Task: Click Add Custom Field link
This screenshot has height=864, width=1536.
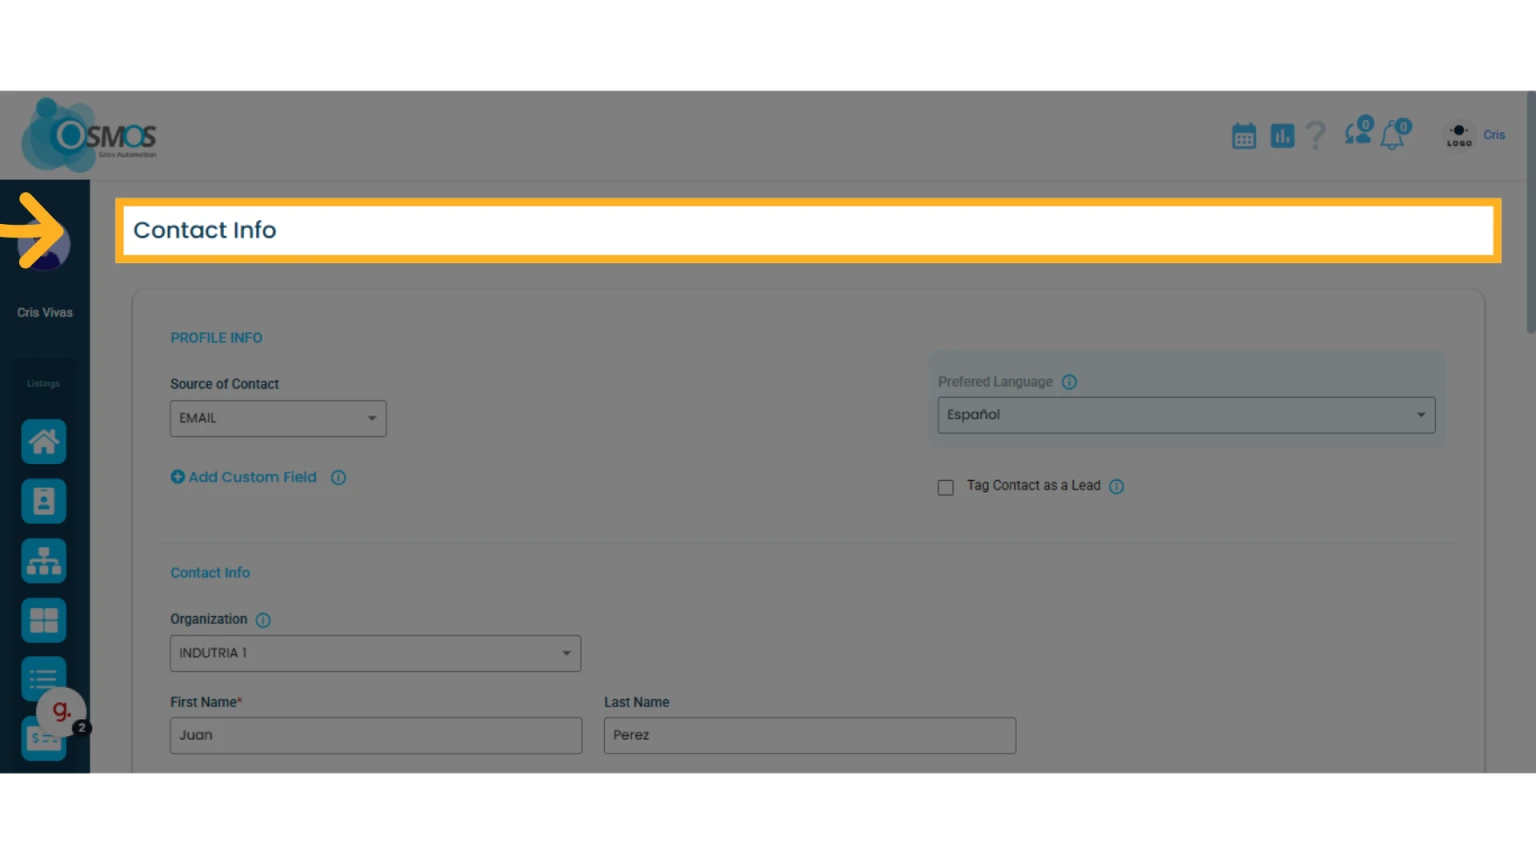Action: (244, 477)
